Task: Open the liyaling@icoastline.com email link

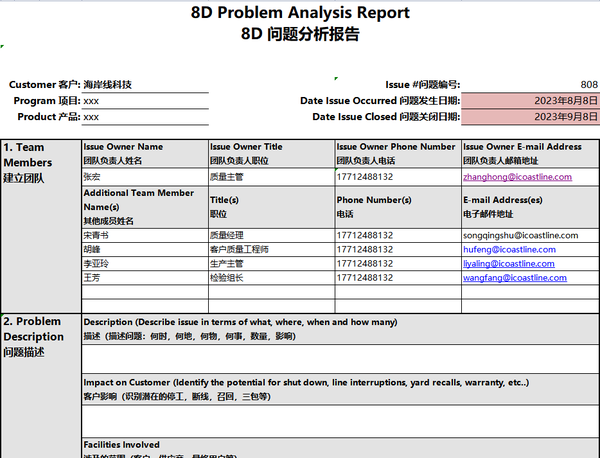Action: coord(509,264)
